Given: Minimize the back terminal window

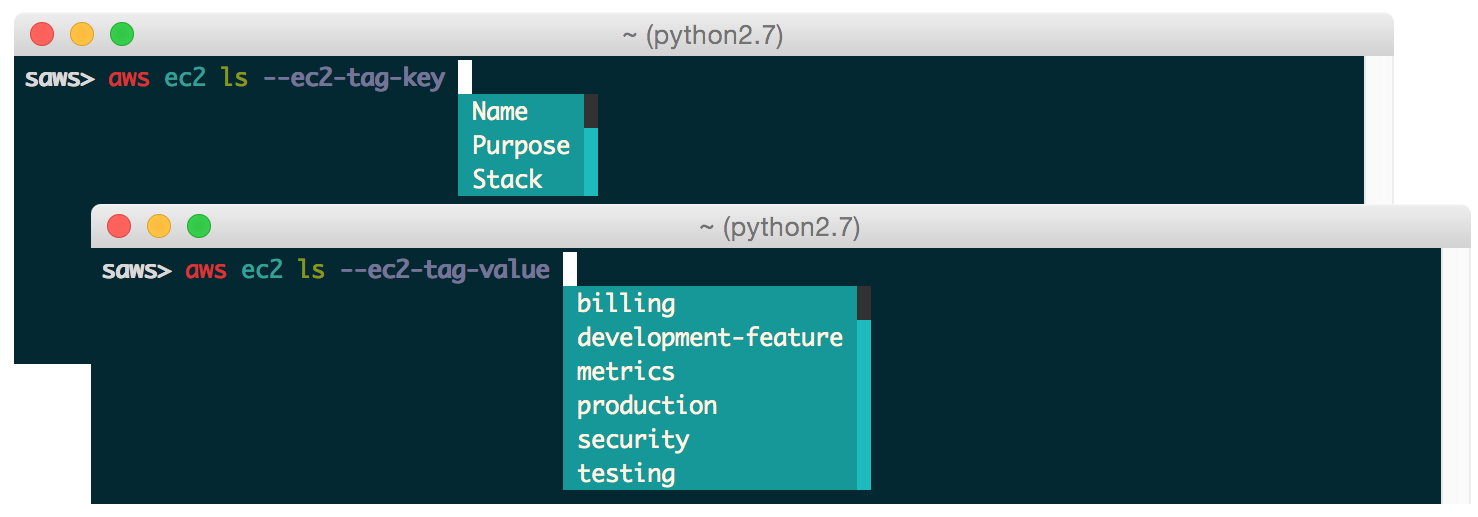Looking at the screenshot, I should [x=82, y=35].
